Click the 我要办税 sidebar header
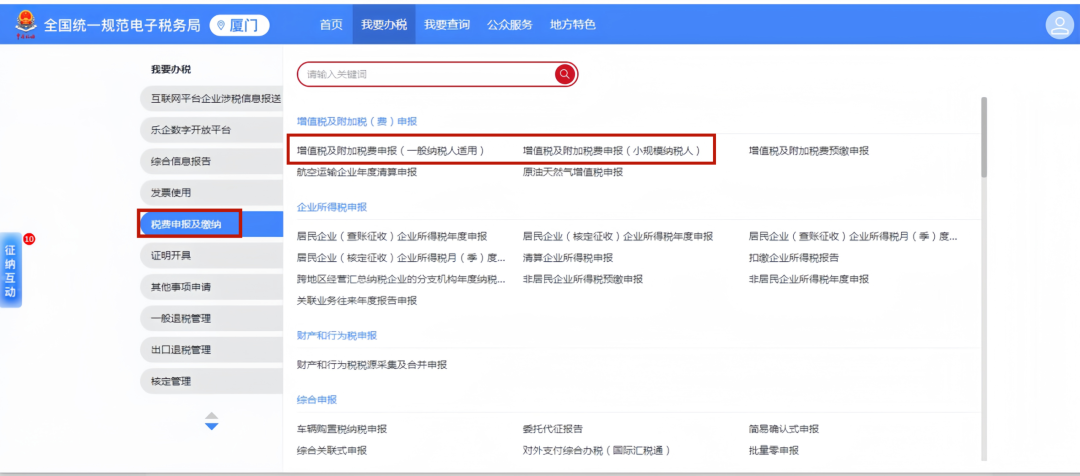 (x=171, y=70)
